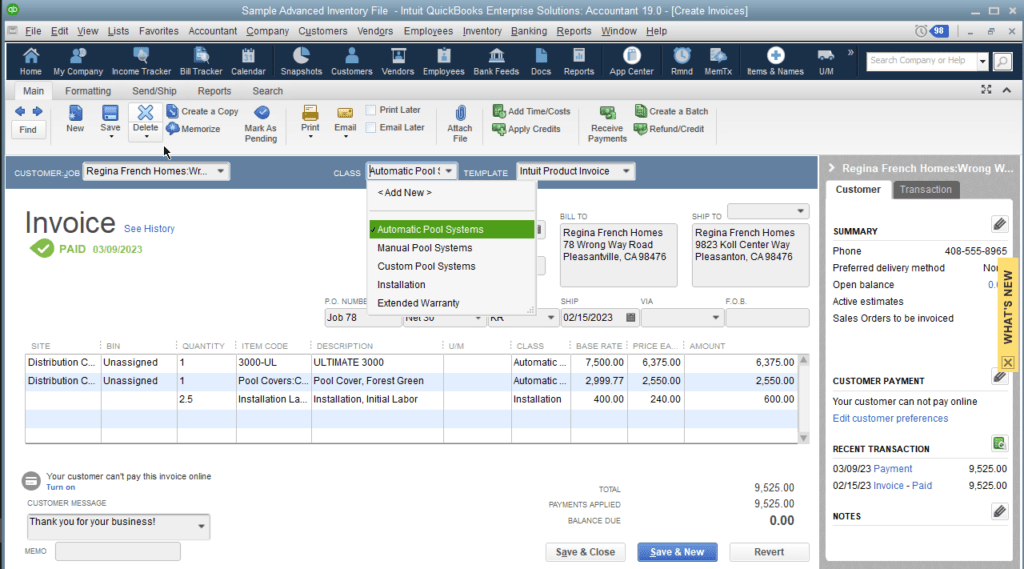The width and height of the screenshot is (1024, 569).
Task: Click Apply Credits
Action: tap(526, 129)
